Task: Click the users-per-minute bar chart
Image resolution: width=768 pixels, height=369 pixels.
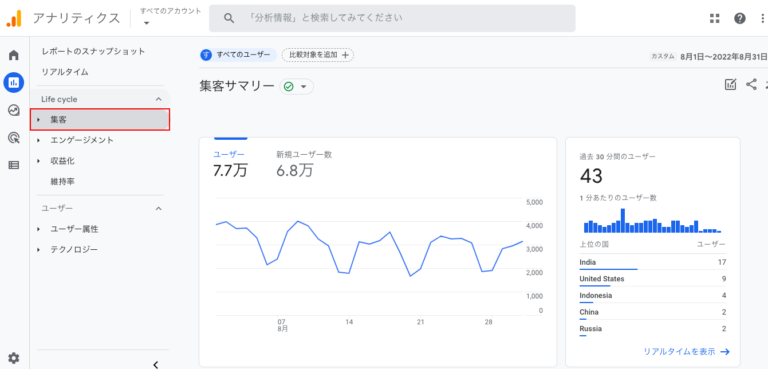Action: point(652,221)
